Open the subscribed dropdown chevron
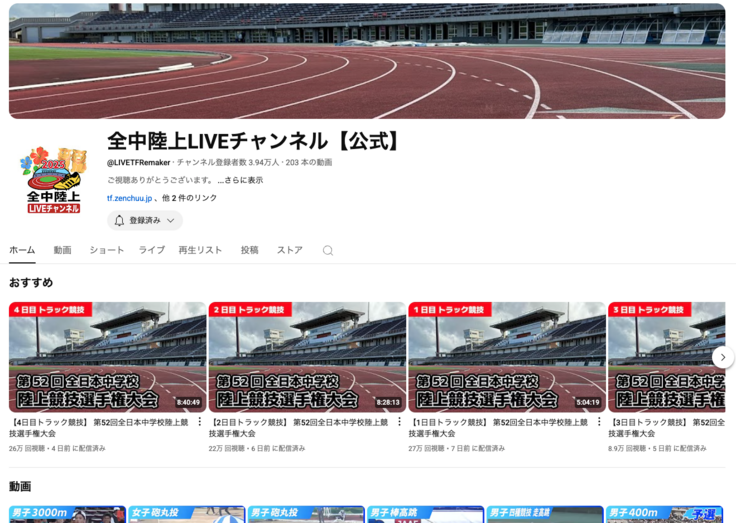The height and width of the screenshot is (523, 736). (171, 221)
